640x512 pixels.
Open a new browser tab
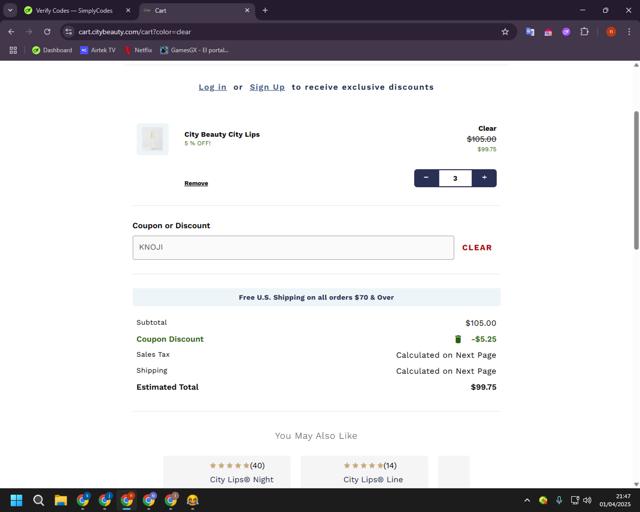[x=265, y=11]
